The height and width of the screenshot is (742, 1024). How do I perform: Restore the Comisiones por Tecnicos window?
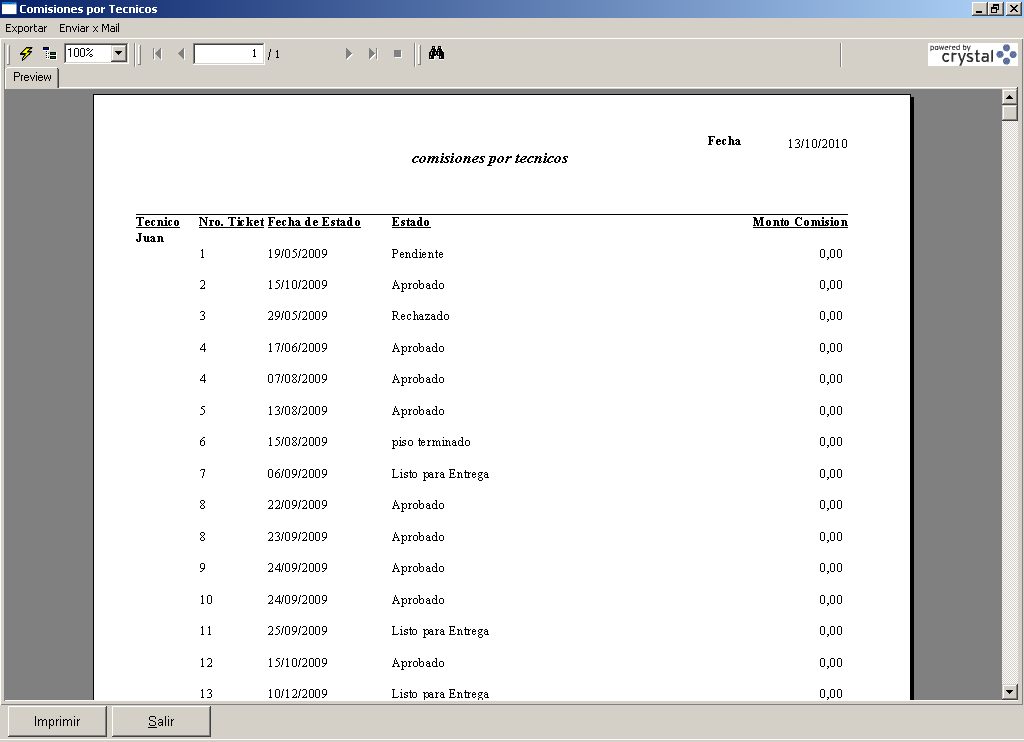pos(995,9)
